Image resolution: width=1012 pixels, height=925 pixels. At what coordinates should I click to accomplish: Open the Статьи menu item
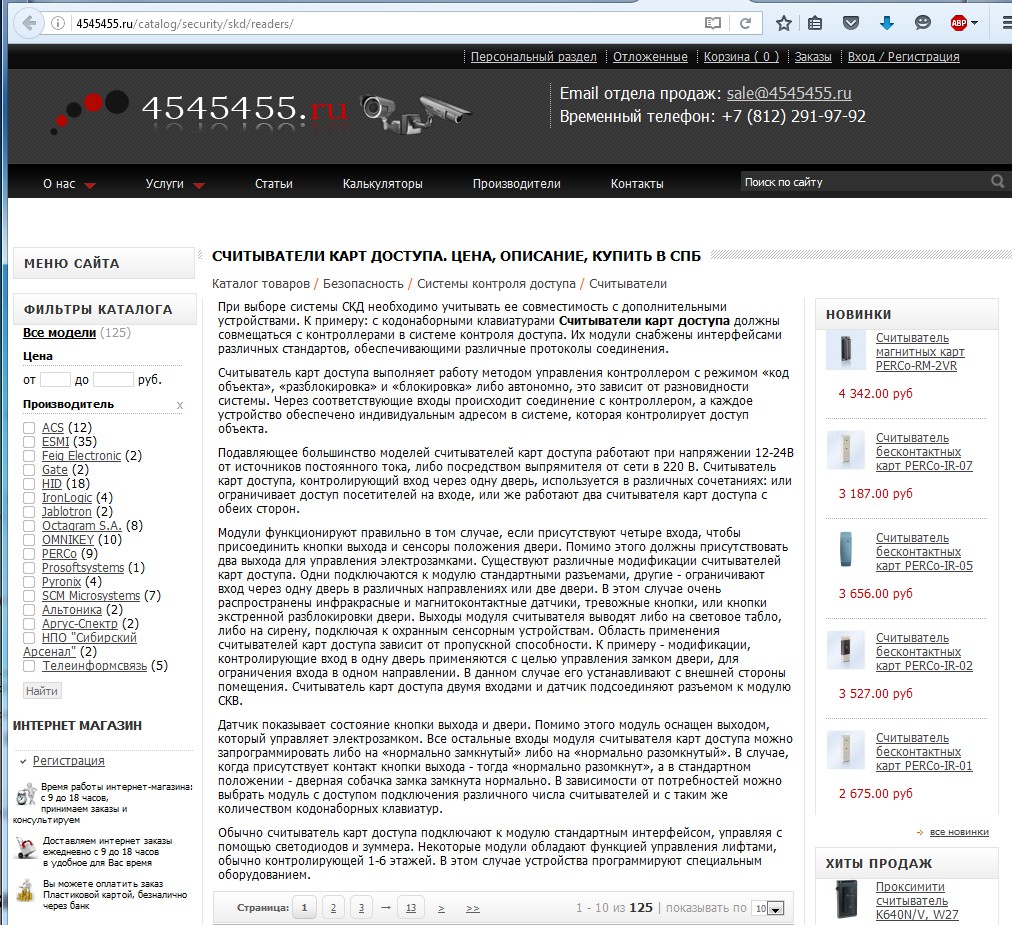tap(274, 183)
